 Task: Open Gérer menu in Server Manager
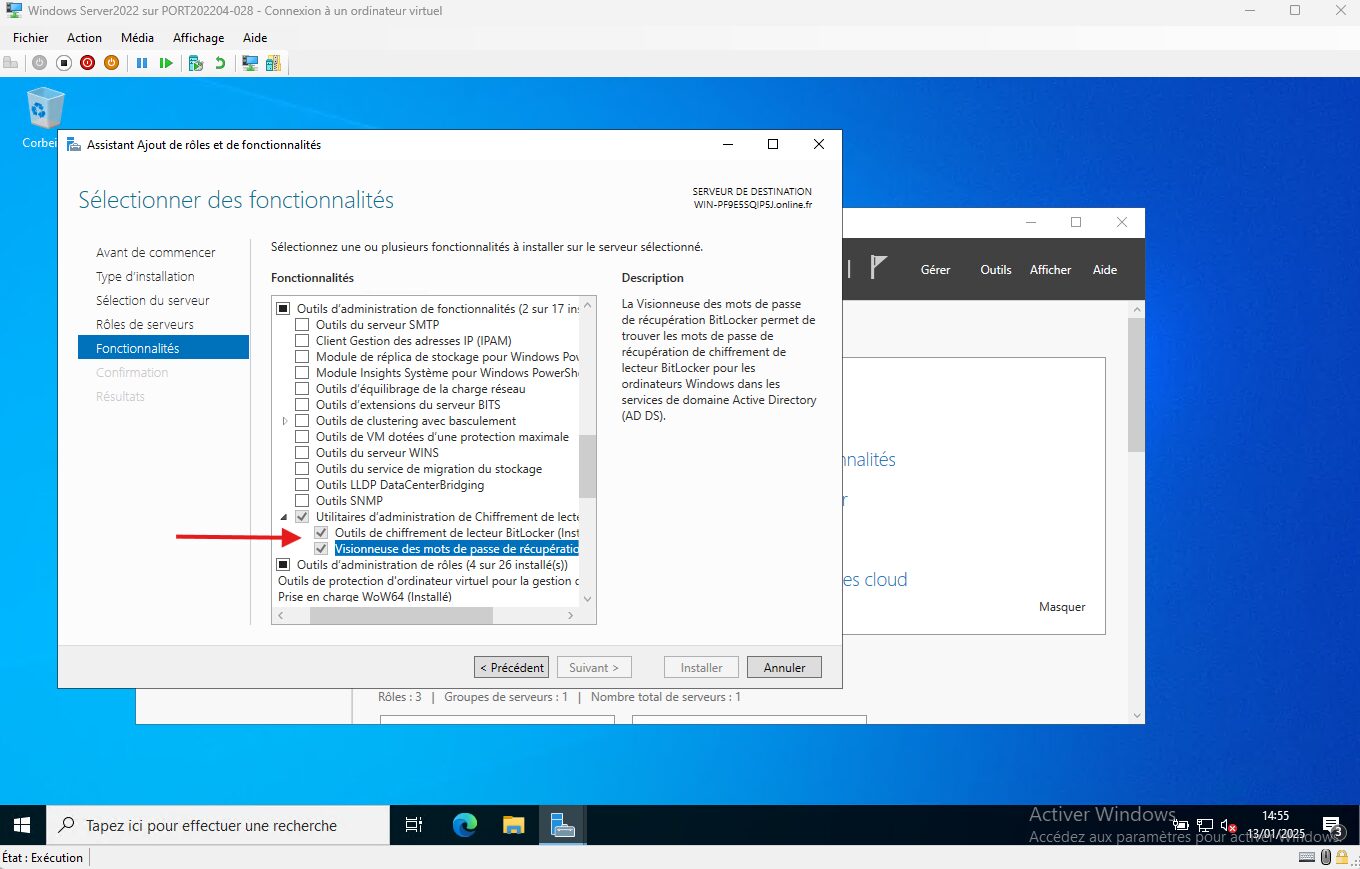tap(935, 270)
